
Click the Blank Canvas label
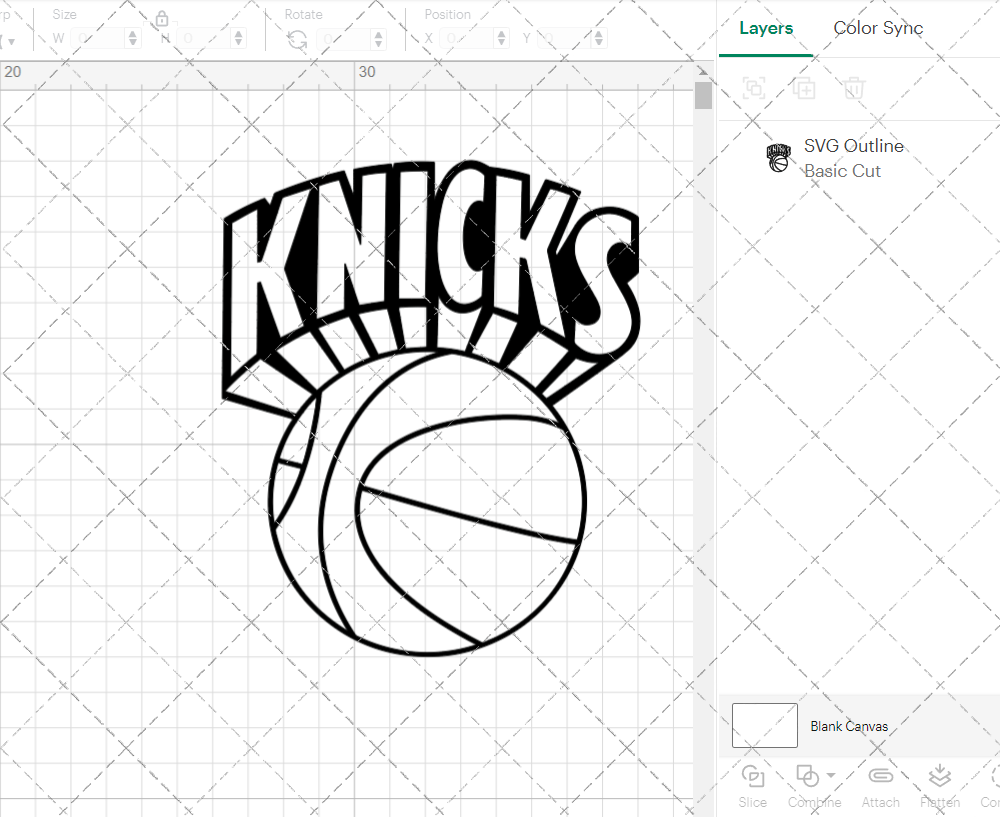click(x=849, y=726)
